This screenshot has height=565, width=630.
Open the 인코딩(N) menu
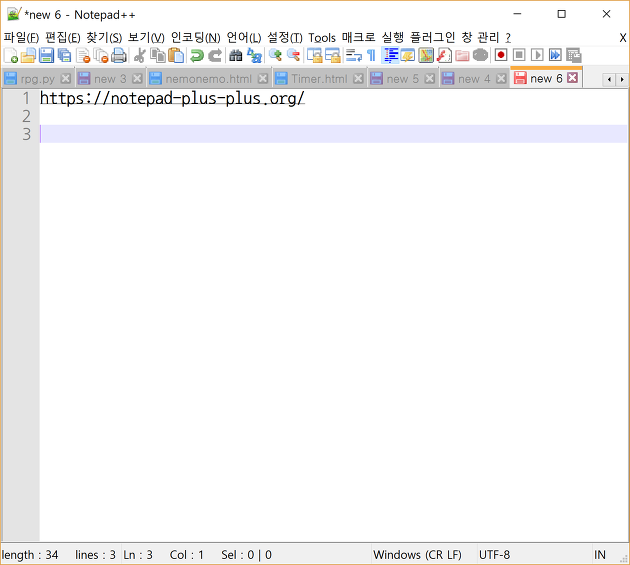pyautogui.click(x=196, y=38)
